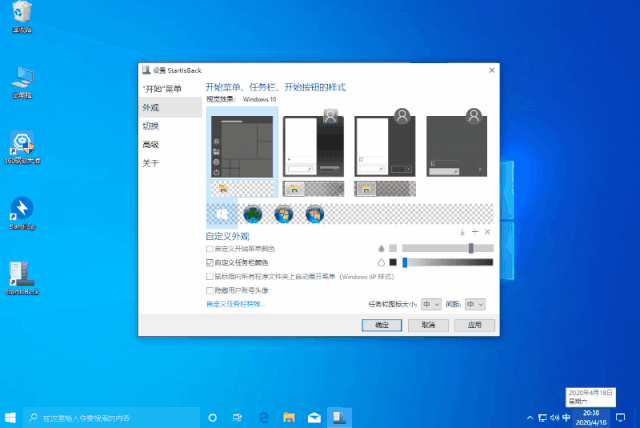Open the Mail app from the taskbar
Image resolution: width=640 pixels, height=428 pixels.
[x=314, y=418]
